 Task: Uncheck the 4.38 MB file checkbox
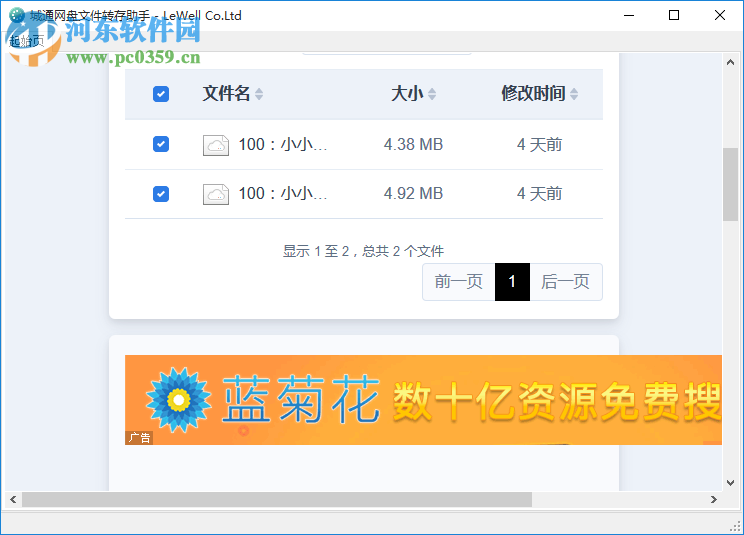tap(161, 144)
